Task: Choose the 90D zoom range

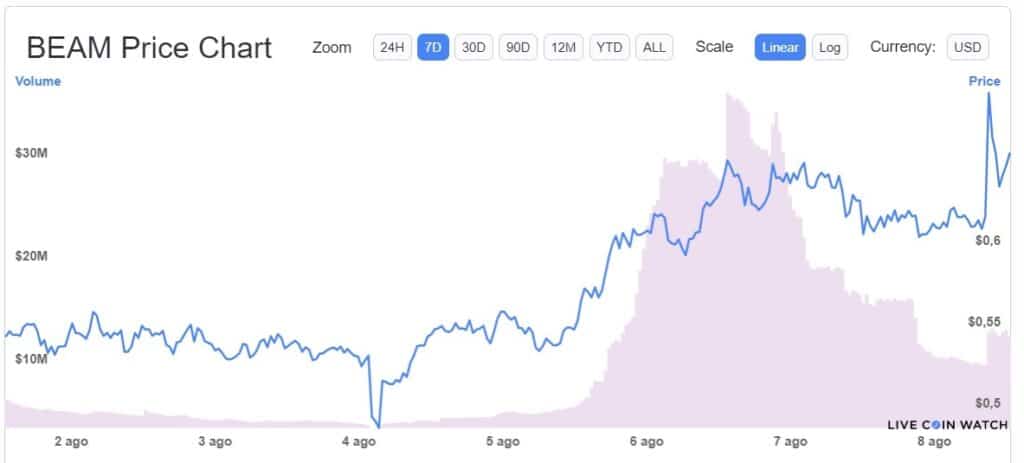Action: (x=517, y=47)
